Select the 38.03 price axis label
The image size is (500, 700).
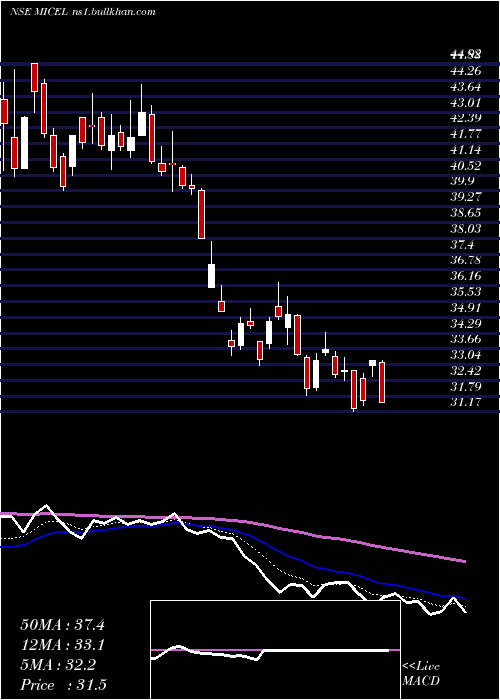[x=466, y=229]
